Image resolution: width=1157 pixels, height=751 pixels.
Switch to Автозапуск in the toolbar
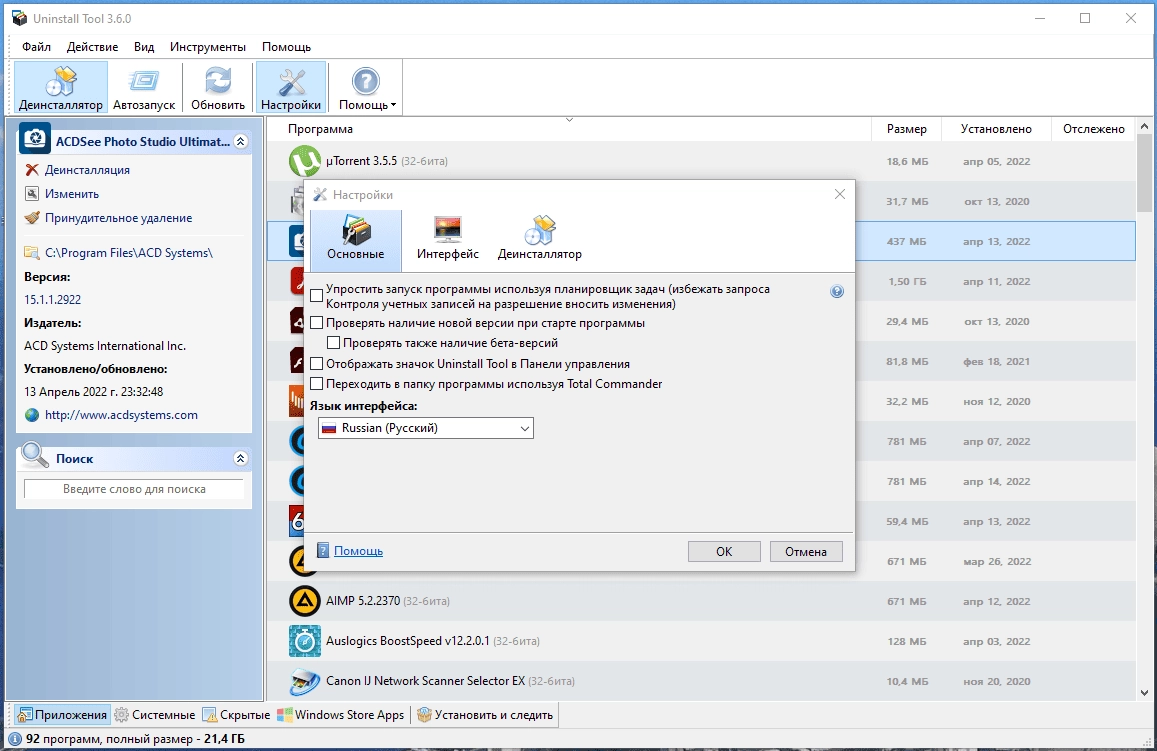tap(144, 87)
